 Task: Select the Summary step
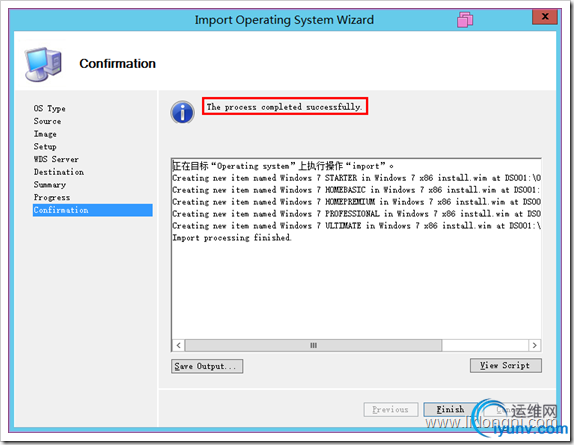[x=50, y=184]
